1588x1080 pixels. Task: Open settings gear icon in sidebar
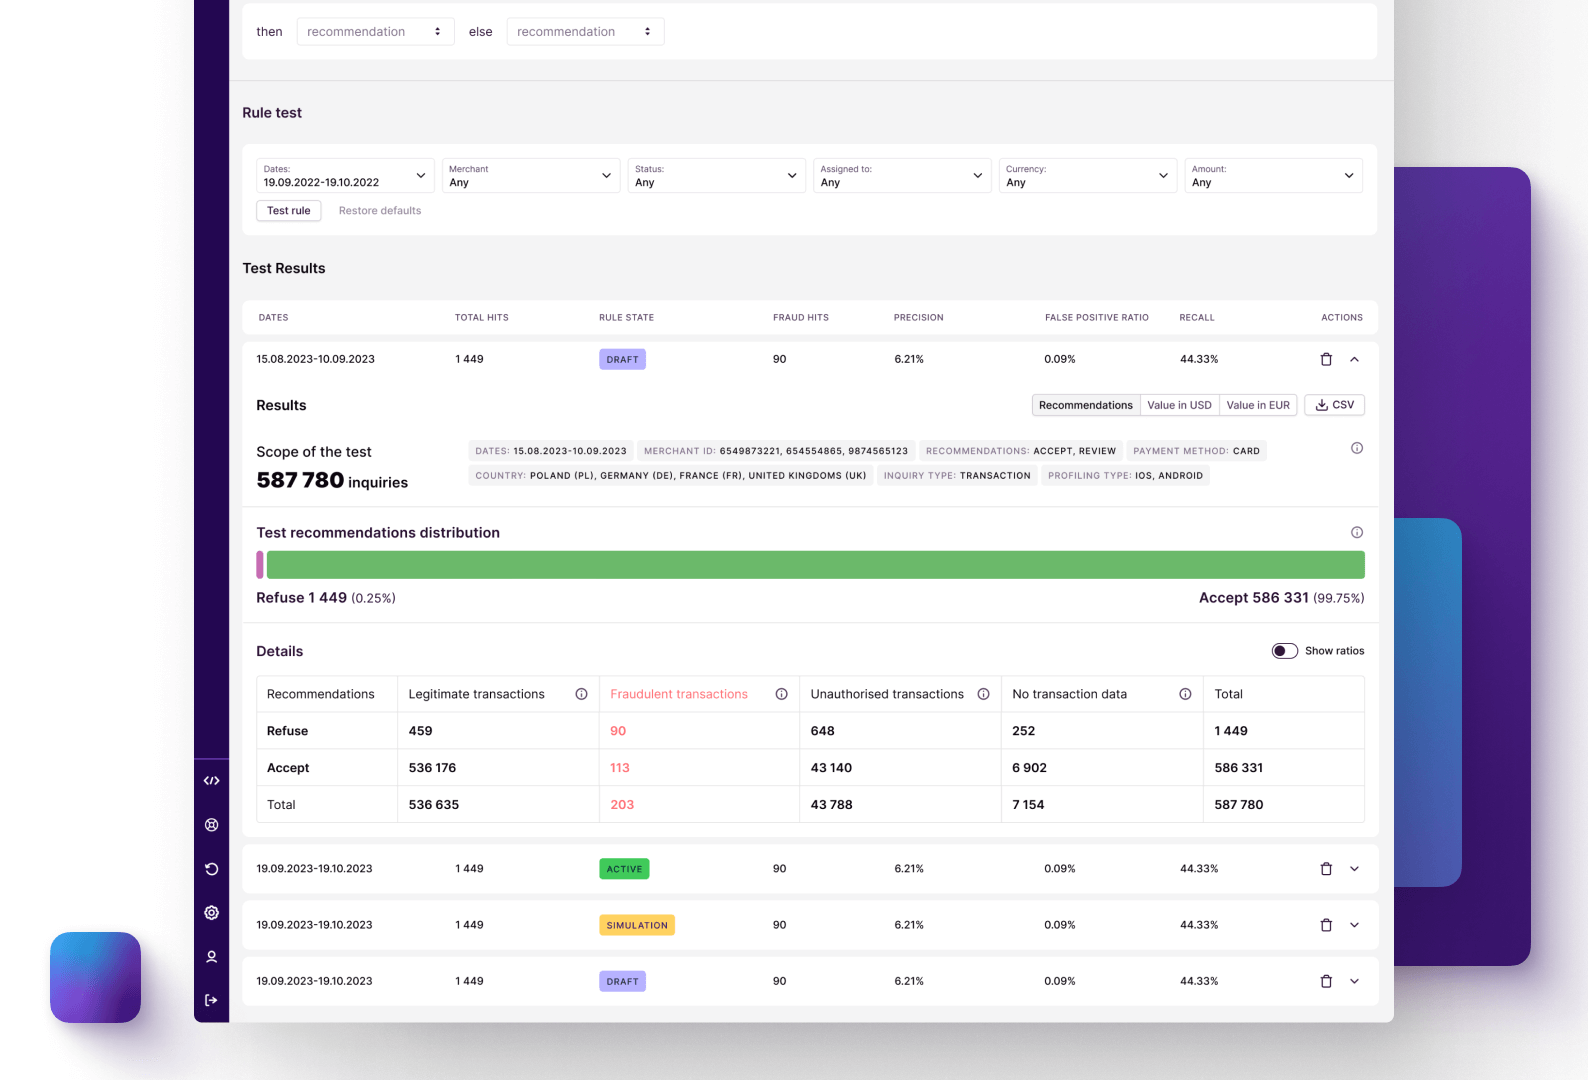[x=211, y=913]
